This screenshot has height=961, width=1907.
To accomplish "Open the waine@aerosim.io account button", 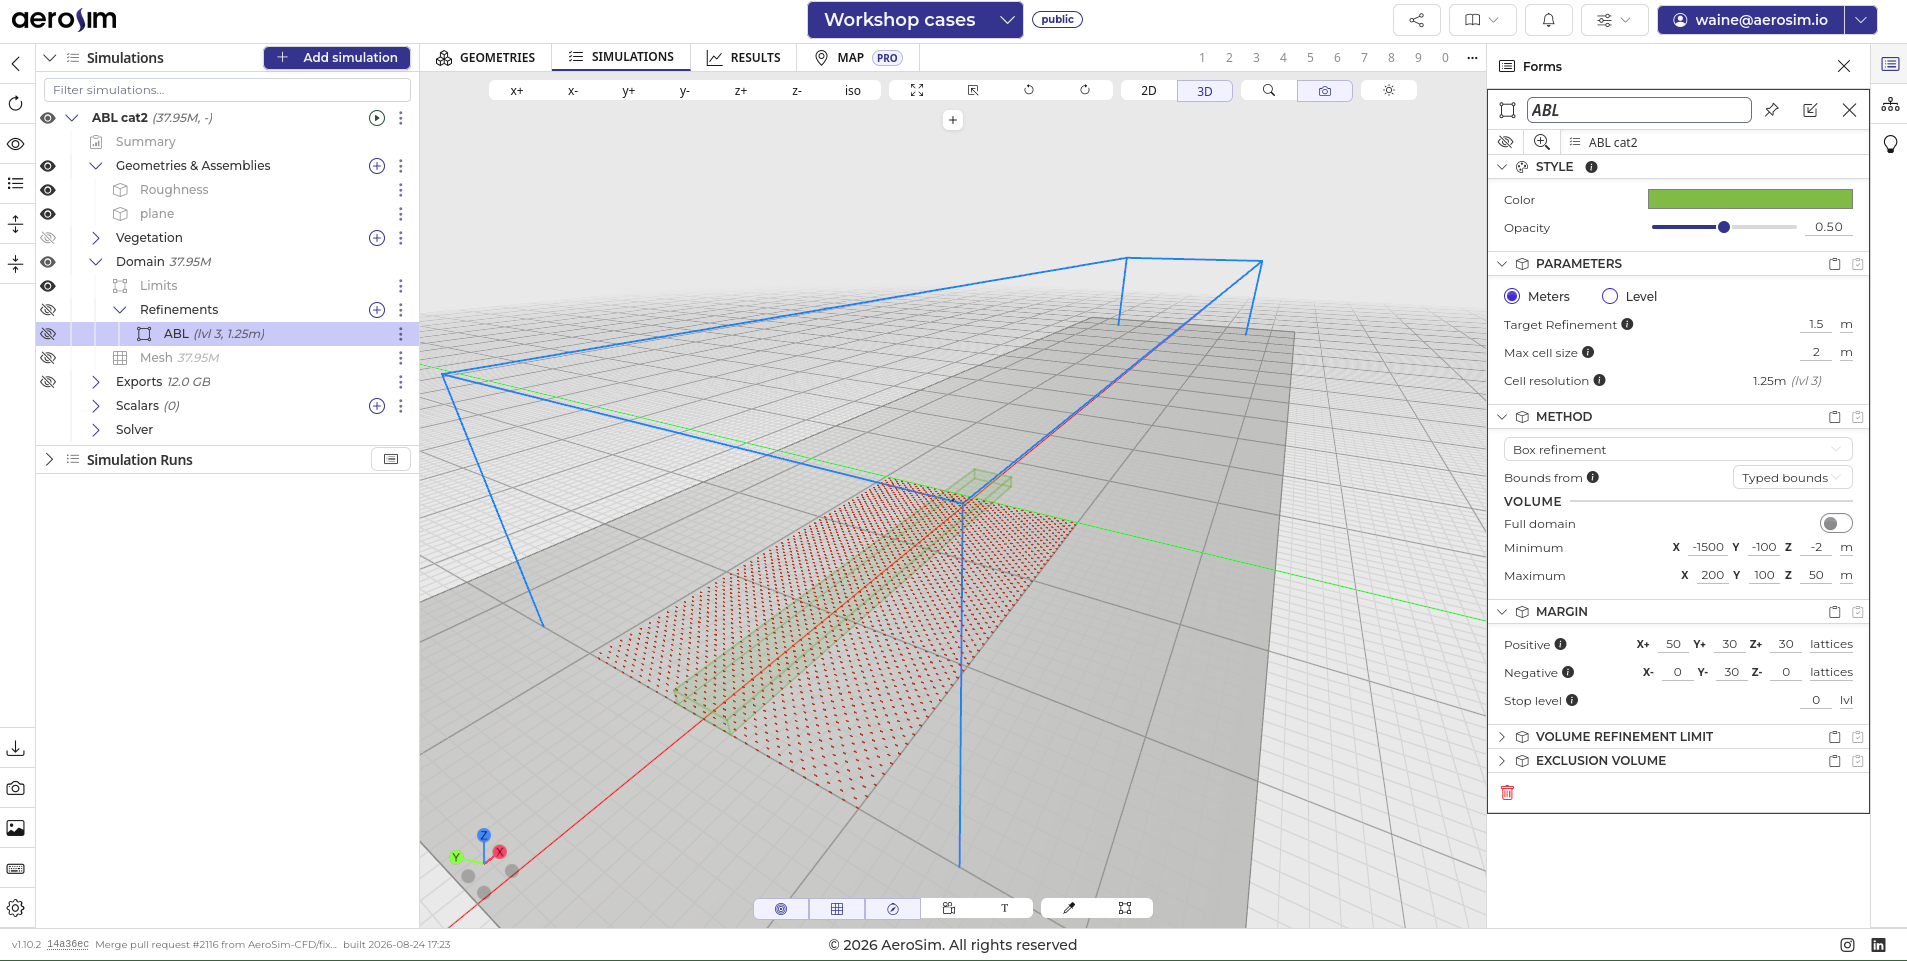I will [x=1751, y=20].
